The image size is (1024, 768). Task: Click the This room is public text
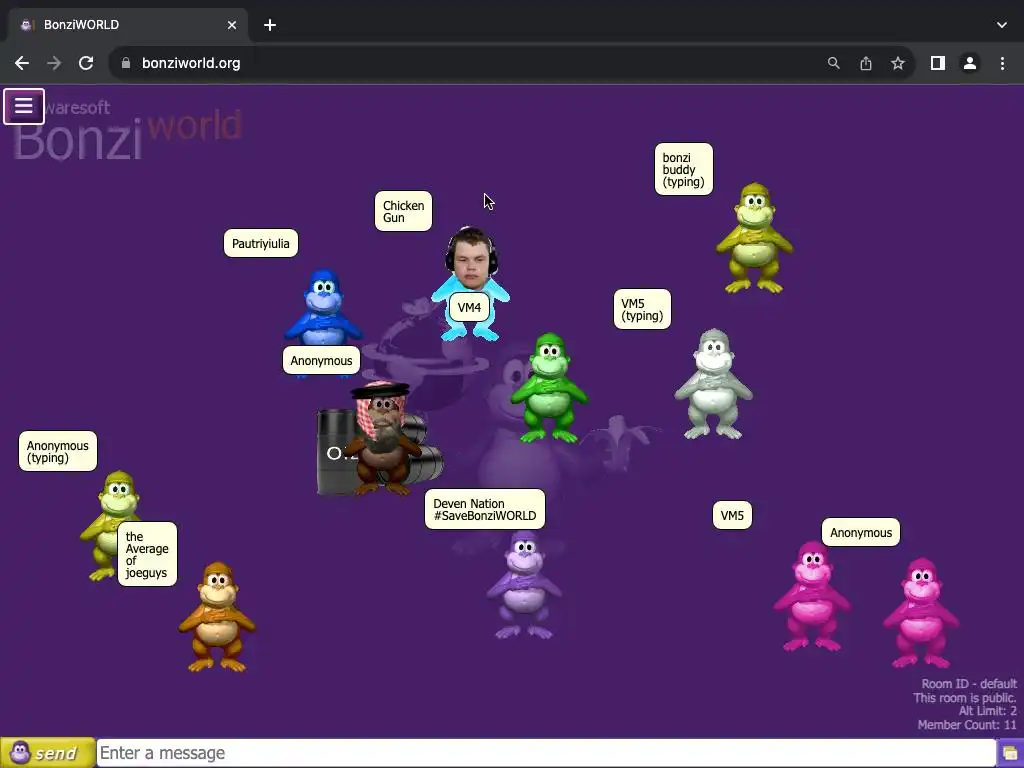pyautogui.click(x=965, y=697)
